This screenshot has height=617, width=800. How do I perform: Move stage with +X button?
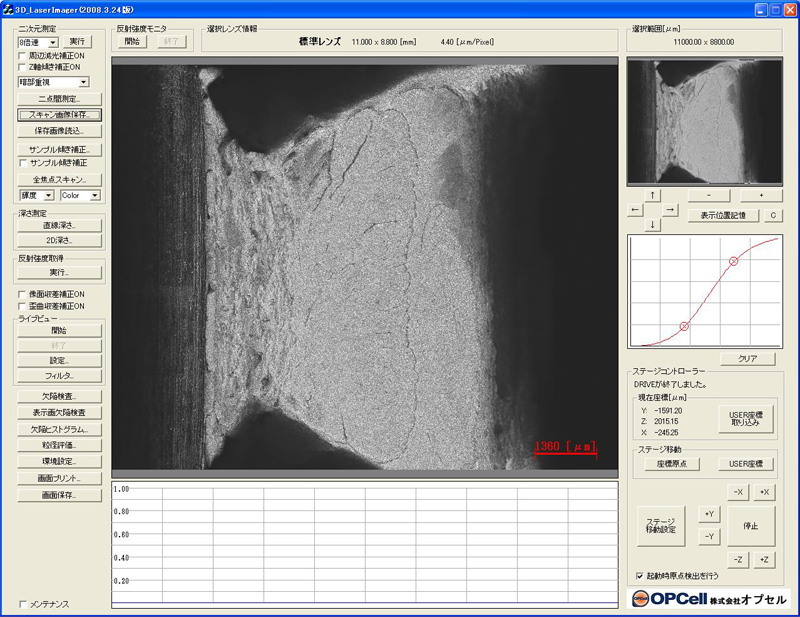coord(764,493)
